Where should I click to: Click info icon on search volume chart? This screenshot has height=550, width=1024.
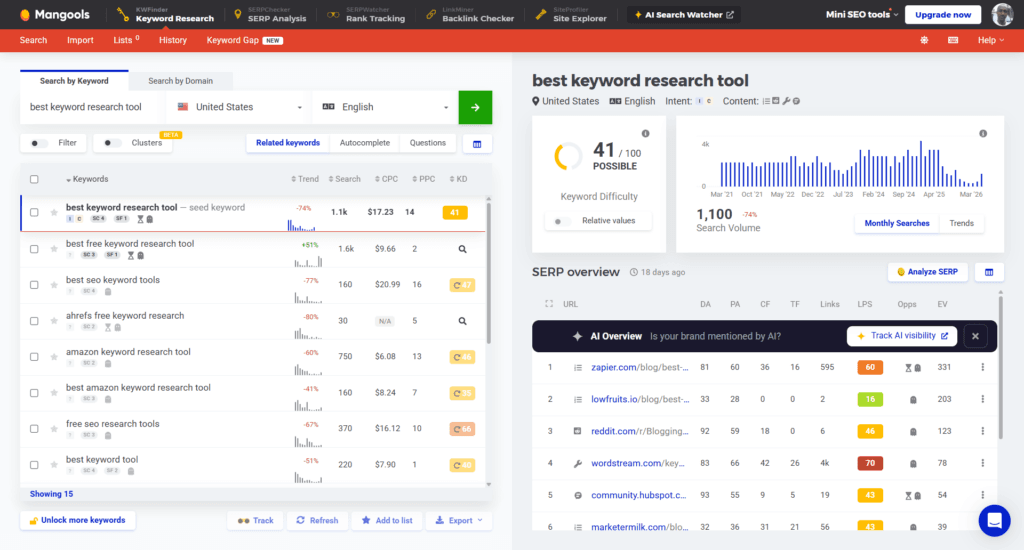[x=983, y=133]
